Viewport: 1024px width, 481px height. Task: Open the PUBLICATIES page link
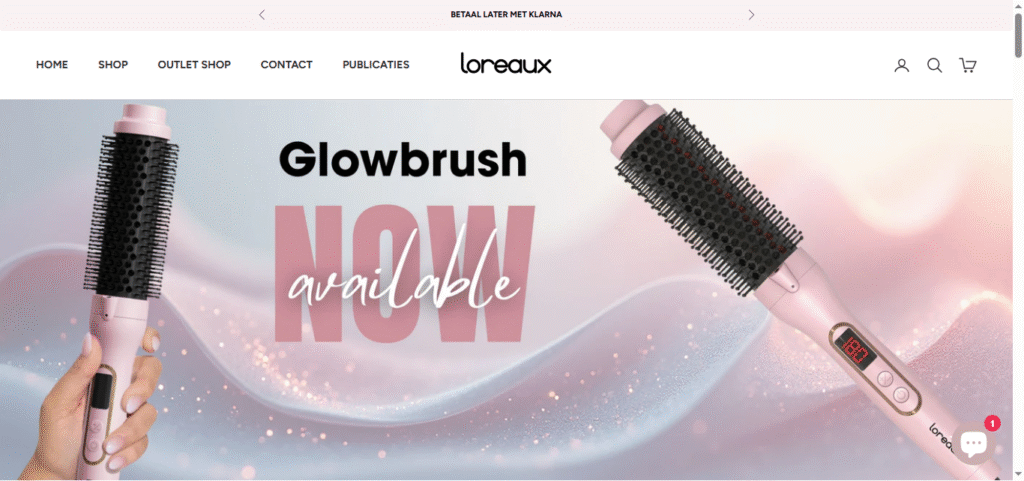[x=376, y=65]
